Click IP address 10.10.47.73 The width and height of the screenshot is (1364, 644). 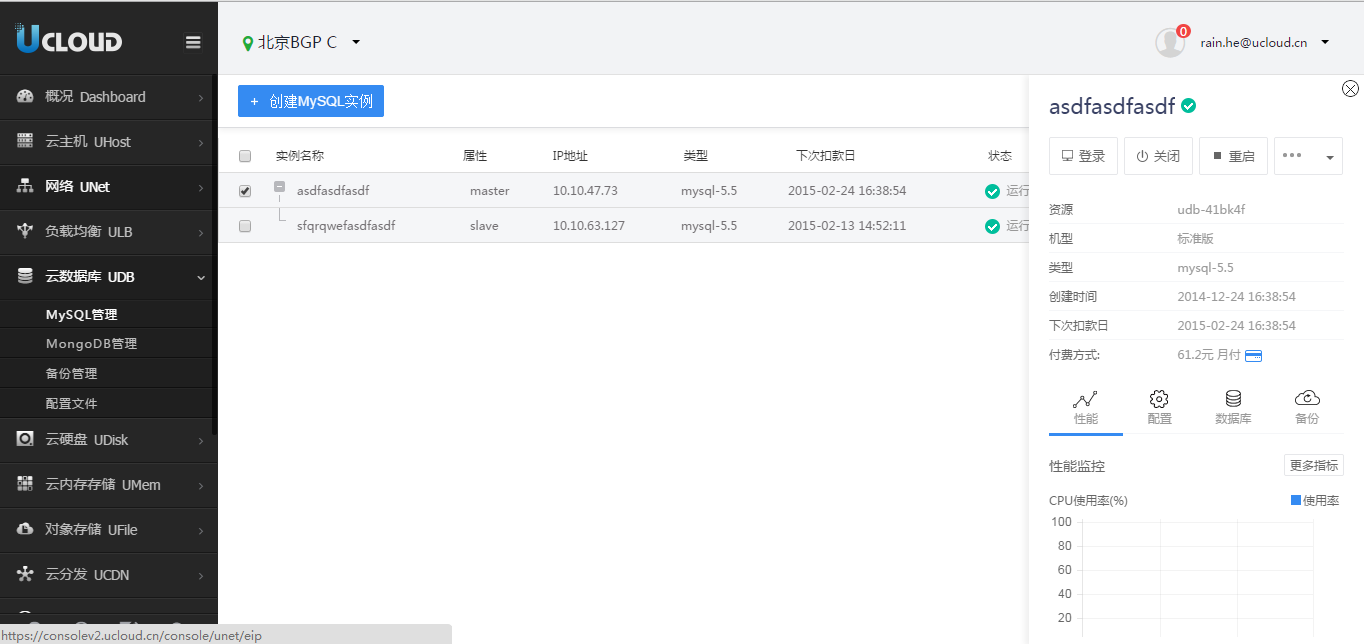click(585, 191)
